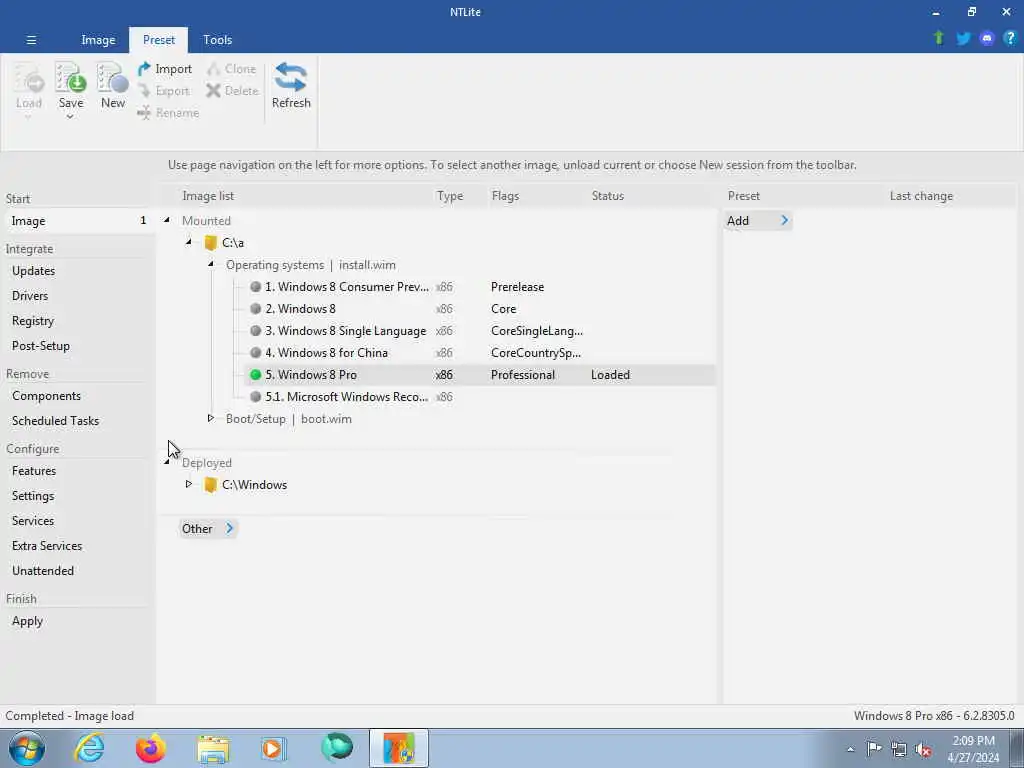The width and height of the screenshot is (1024, 768).
Task: Click the Clone preset button
Action: 231,69
